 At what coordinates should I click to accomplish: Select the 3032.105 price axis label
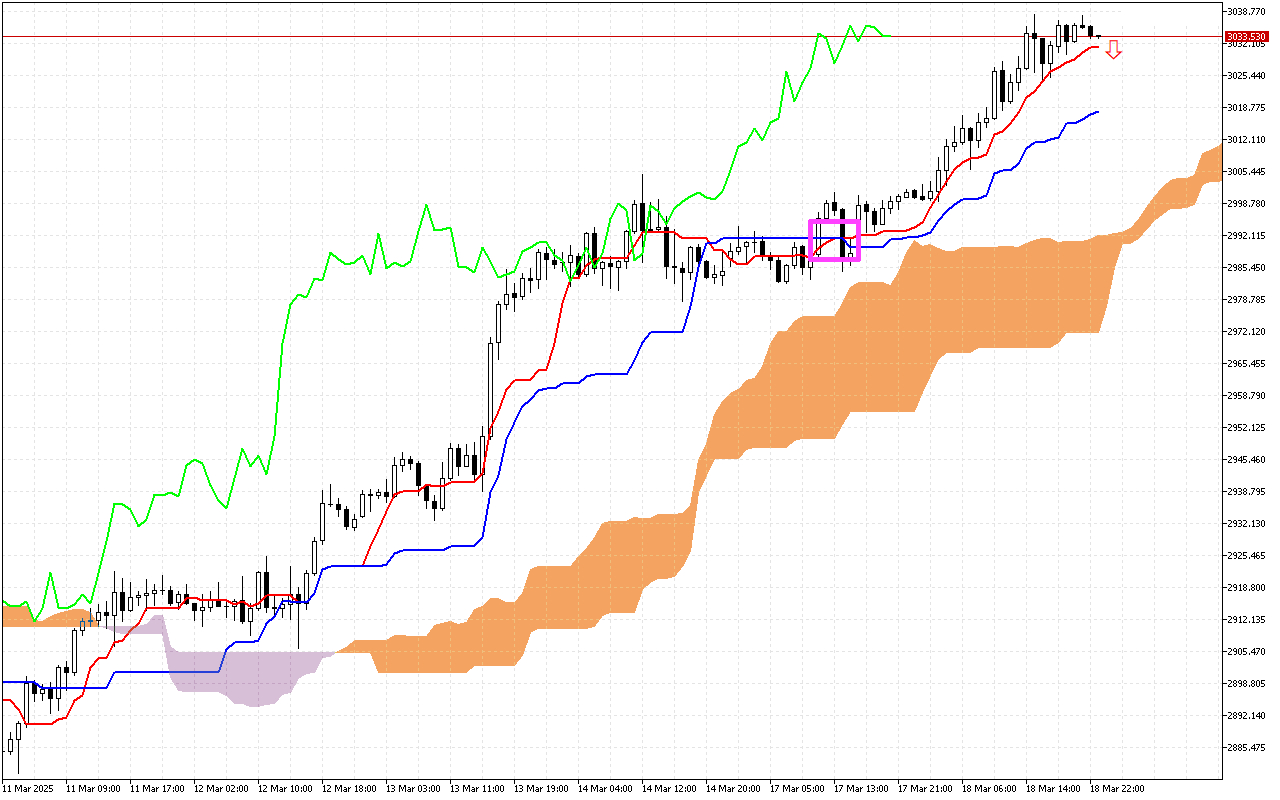click(x=1246, y=45)
